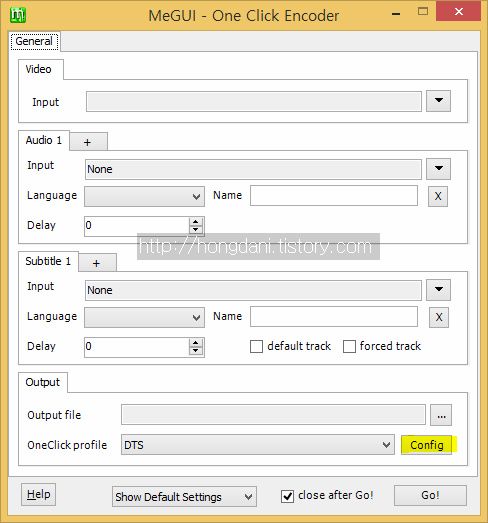The width and height of the screenshot is (488, 523).
Task: Click the Subtitle 1 Name text field
Action: click(334, 317)
